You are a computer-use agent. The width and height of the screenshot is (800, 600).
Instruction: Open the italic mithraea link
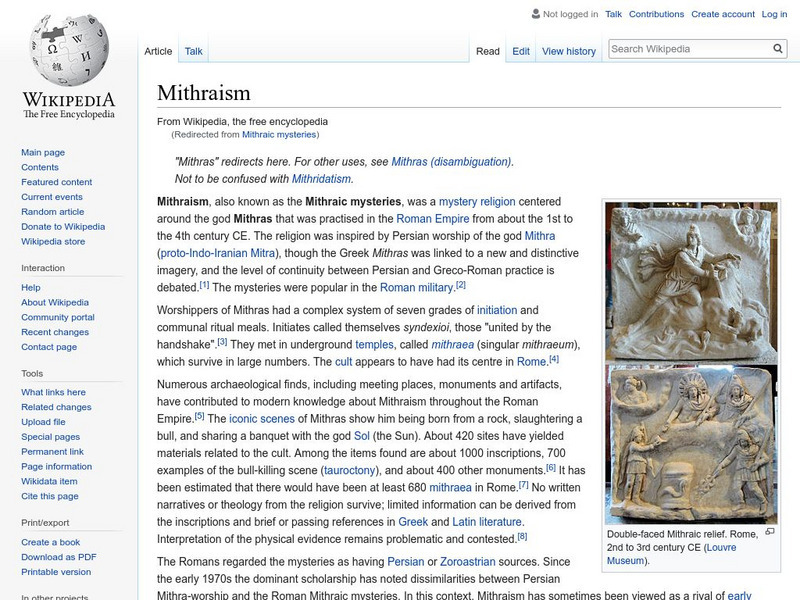tap(453, 345)
